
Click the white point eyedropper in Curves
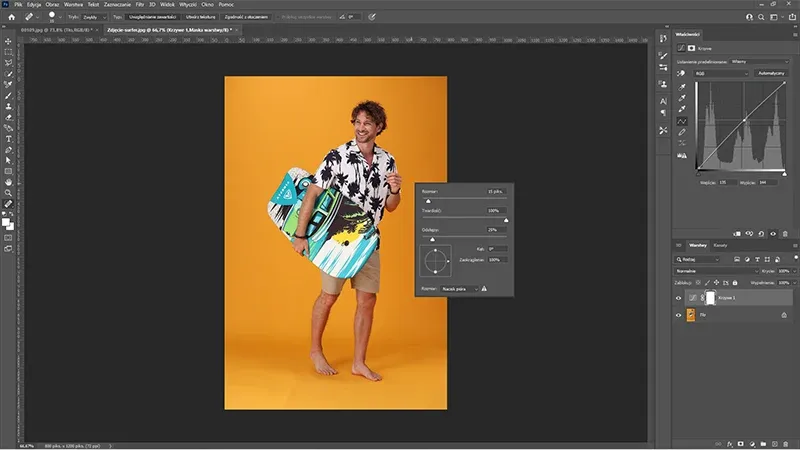(682, 109)
